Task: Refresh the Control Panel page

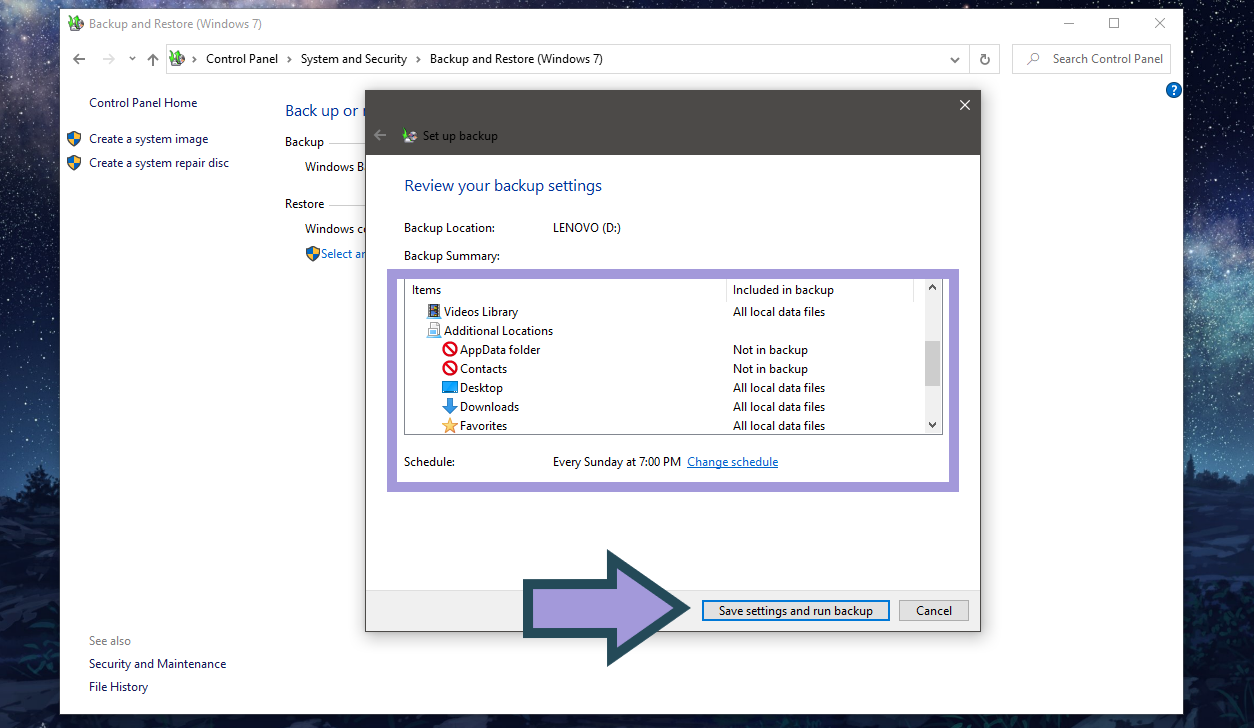Action: [x=985, y=59]
